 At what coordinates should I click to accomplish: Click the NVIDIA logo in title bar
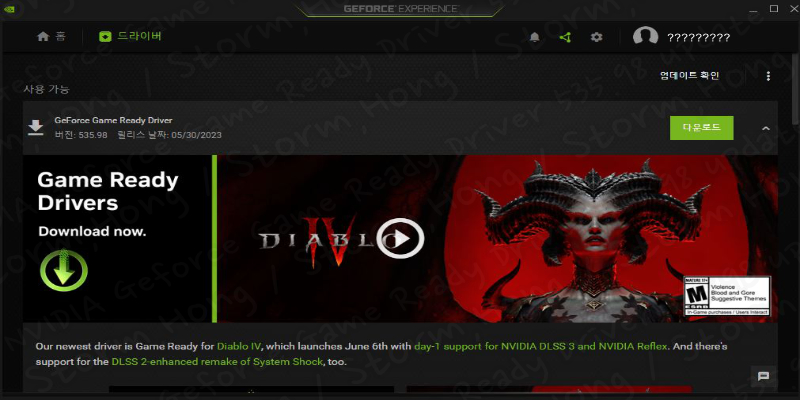click(9, 9)
